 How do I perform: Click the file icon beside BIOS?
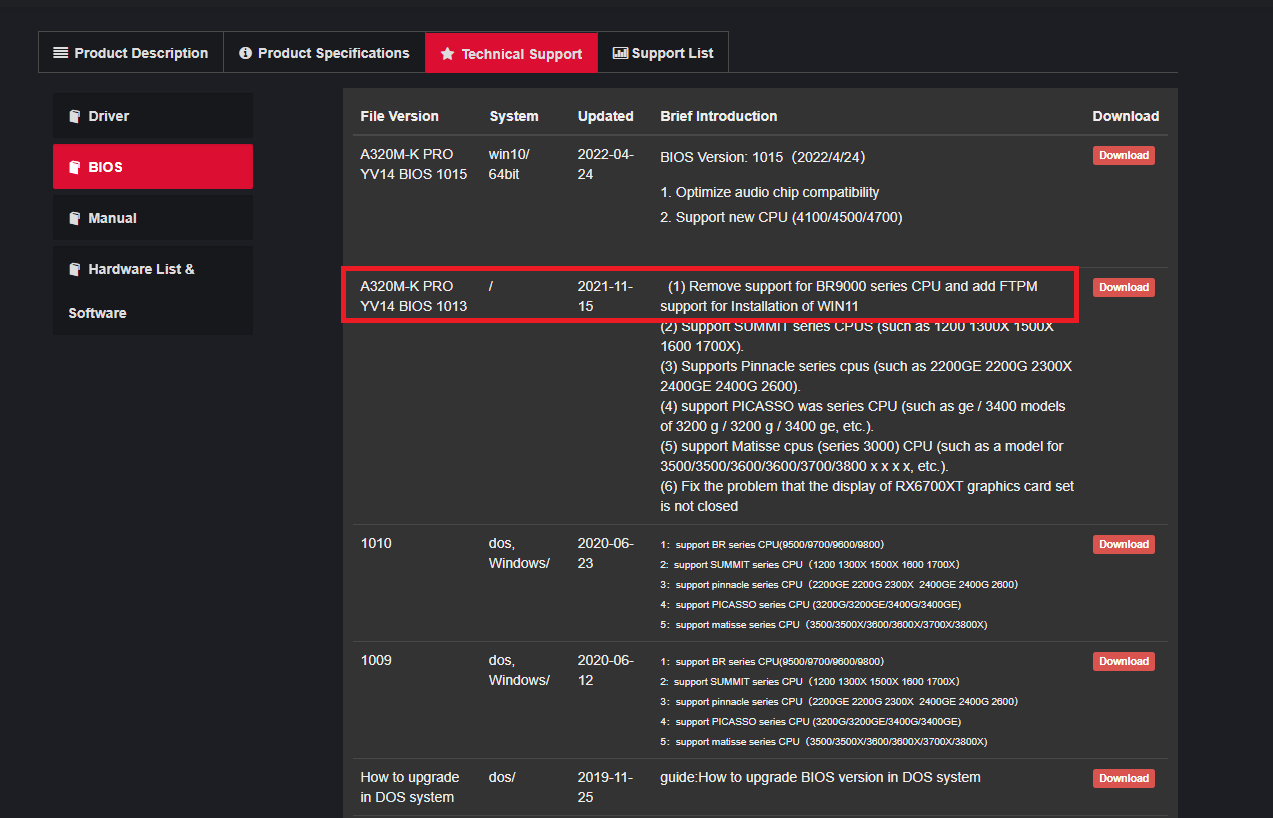tap(75, 167)
